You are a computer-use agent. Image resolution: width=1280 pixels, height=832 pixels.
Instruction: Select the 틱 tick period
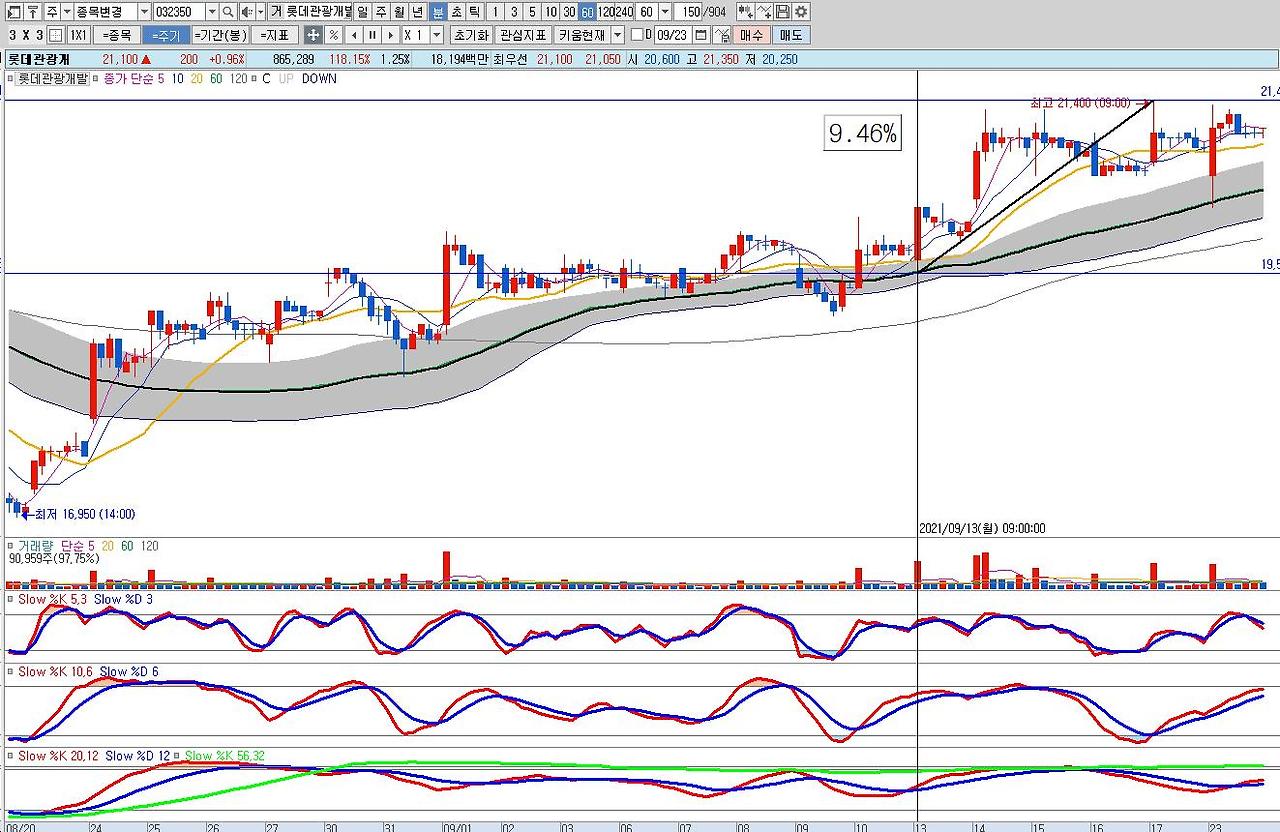474,12
